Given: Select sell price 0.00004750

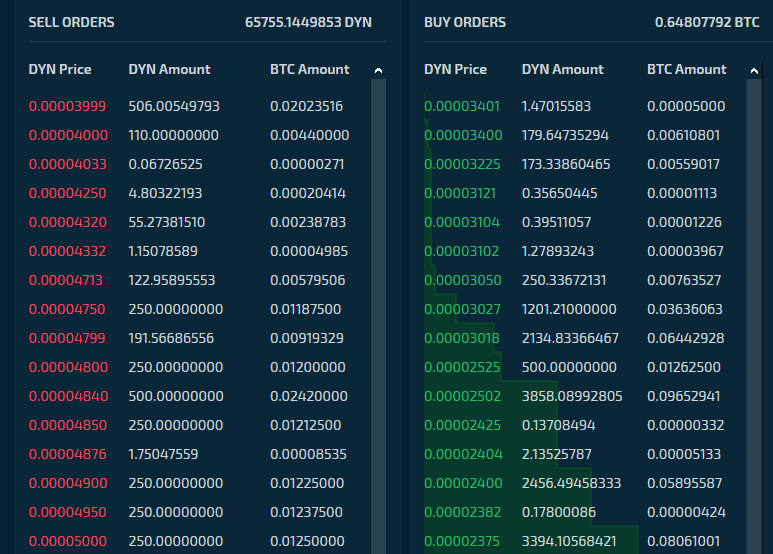Looking at the screenshot, I should coord(67,309).
